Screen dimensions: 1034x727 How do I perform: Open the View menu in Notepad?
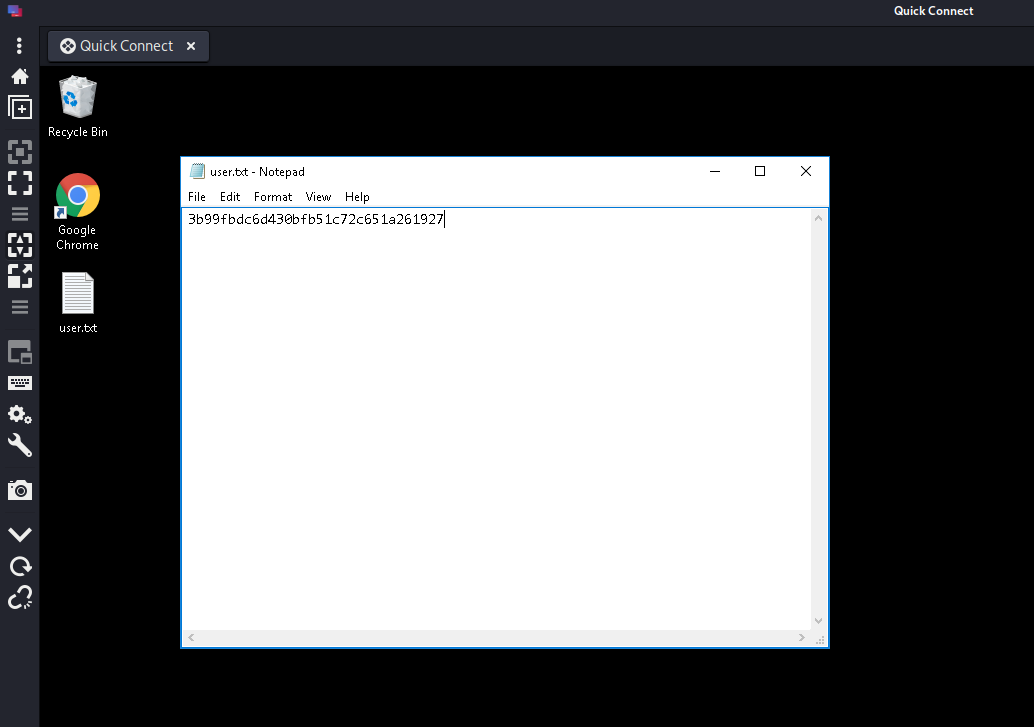tap(318, 197)
